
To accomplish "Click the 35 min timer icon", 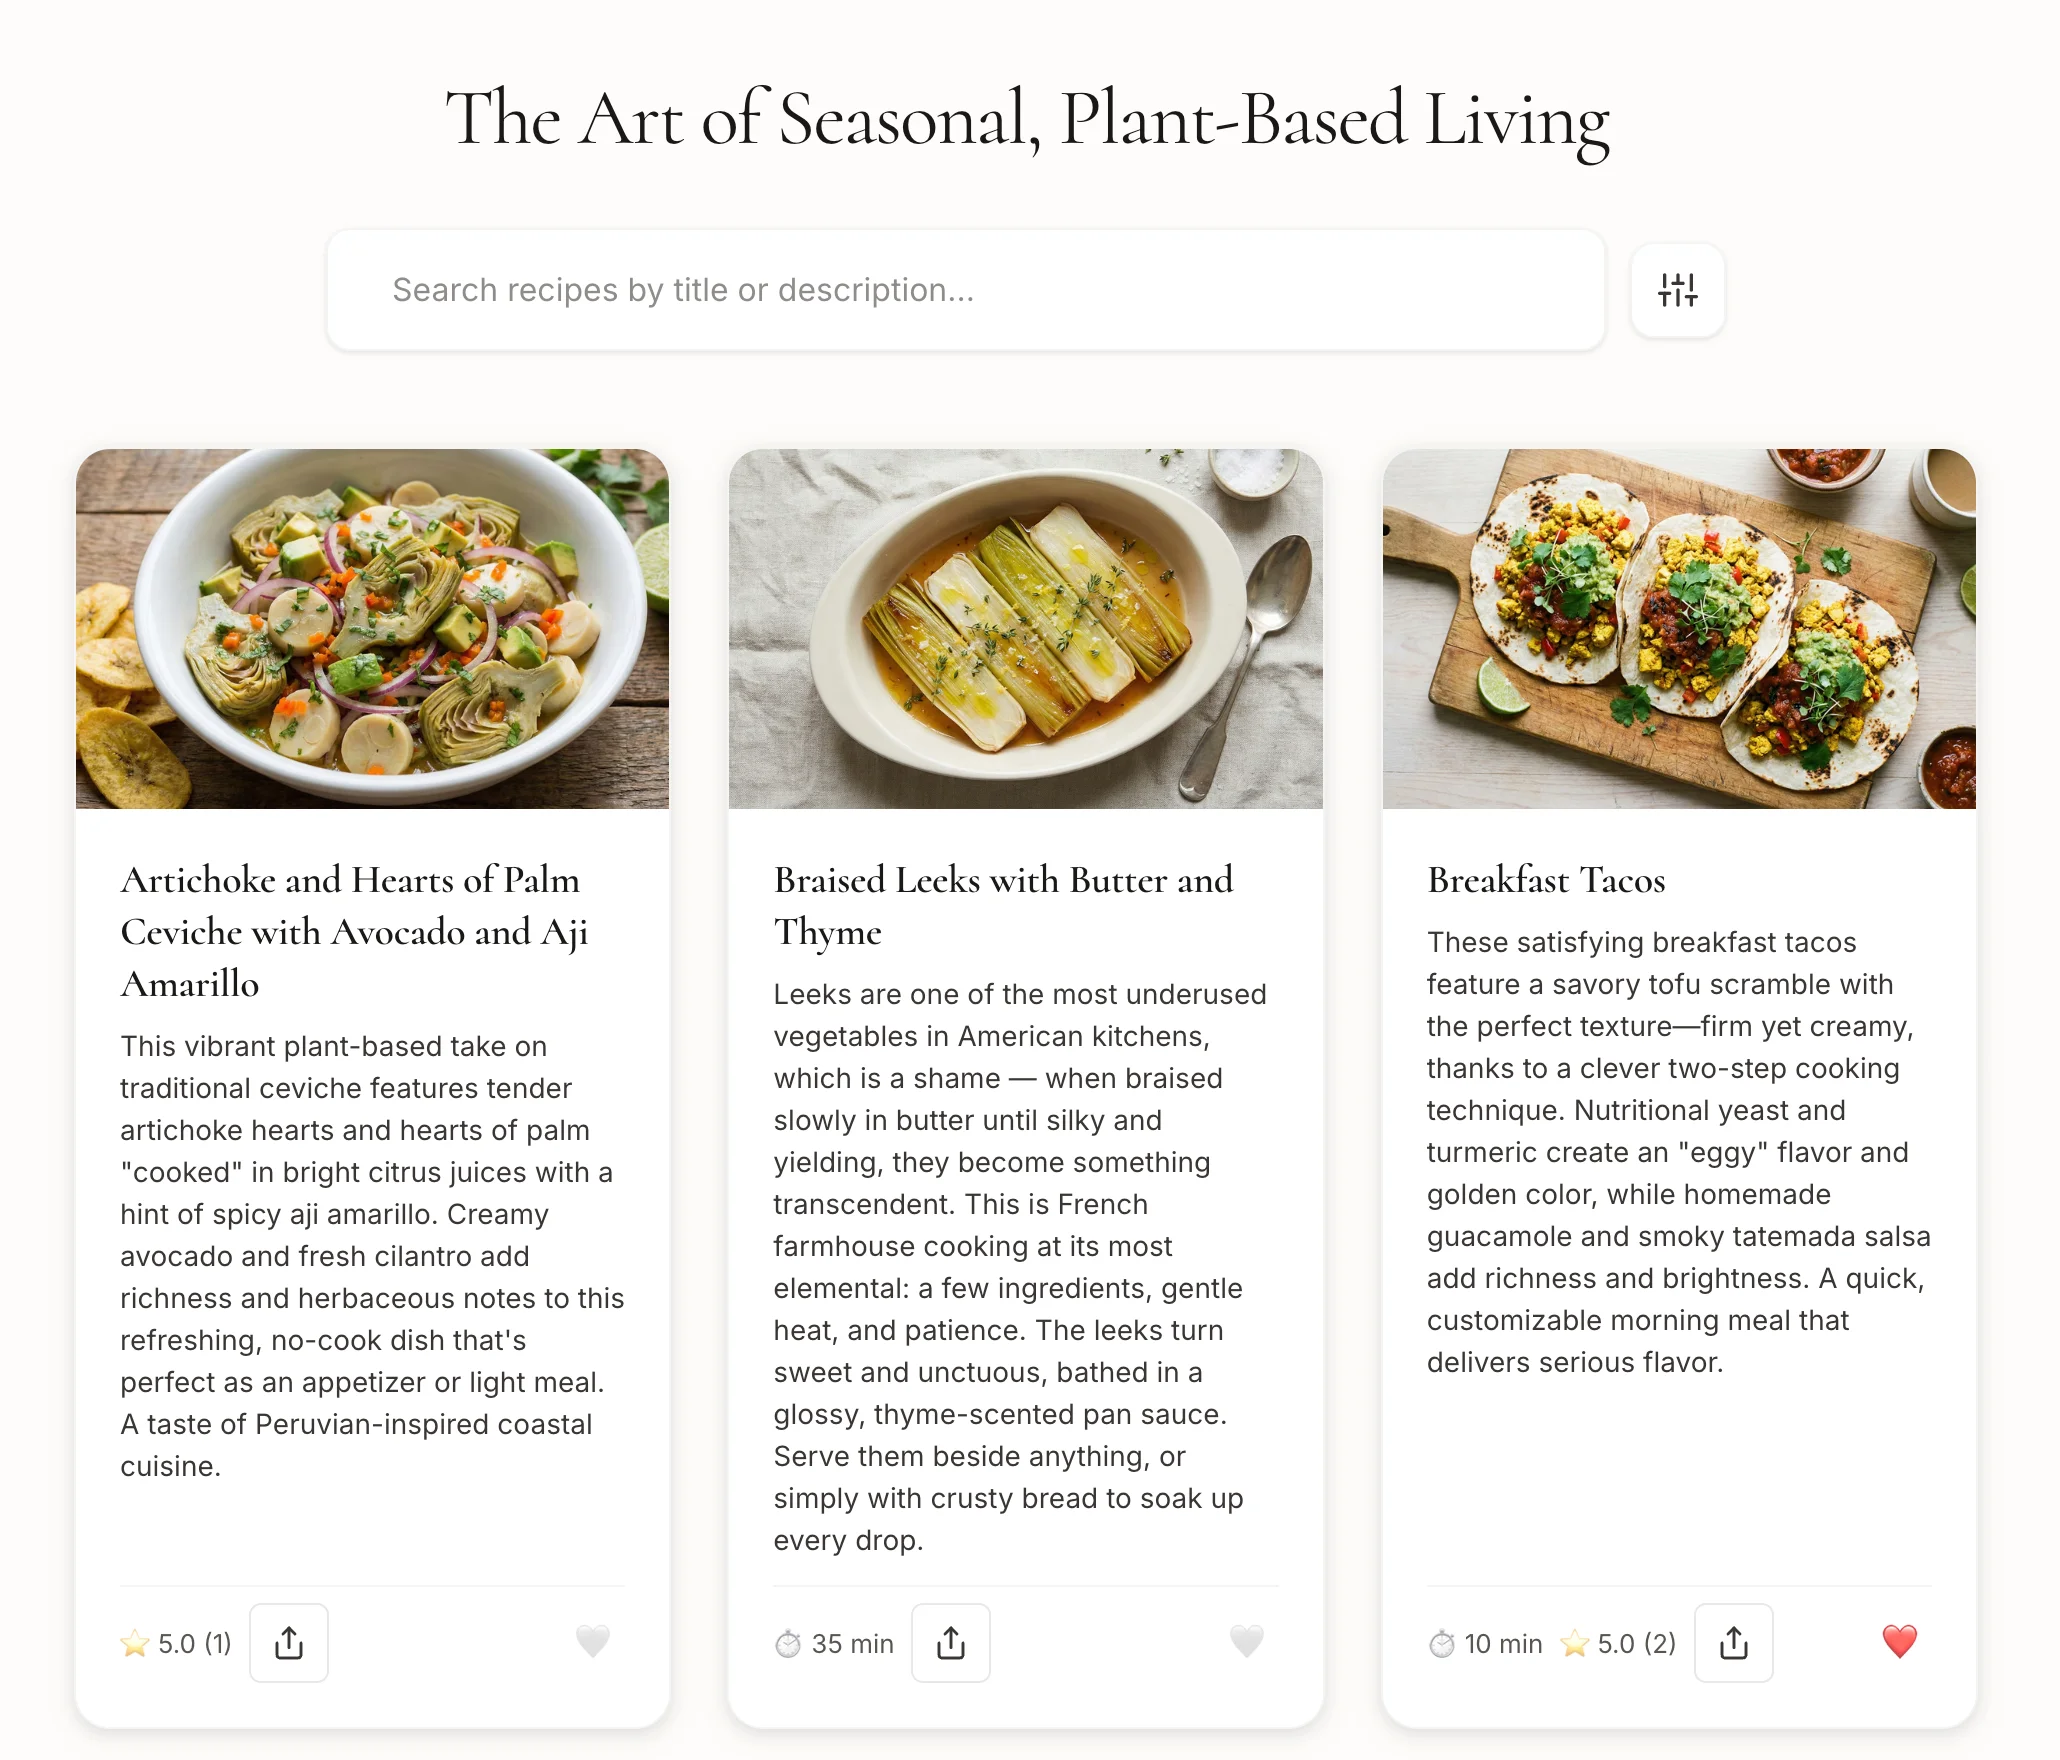I will 789,1643.
